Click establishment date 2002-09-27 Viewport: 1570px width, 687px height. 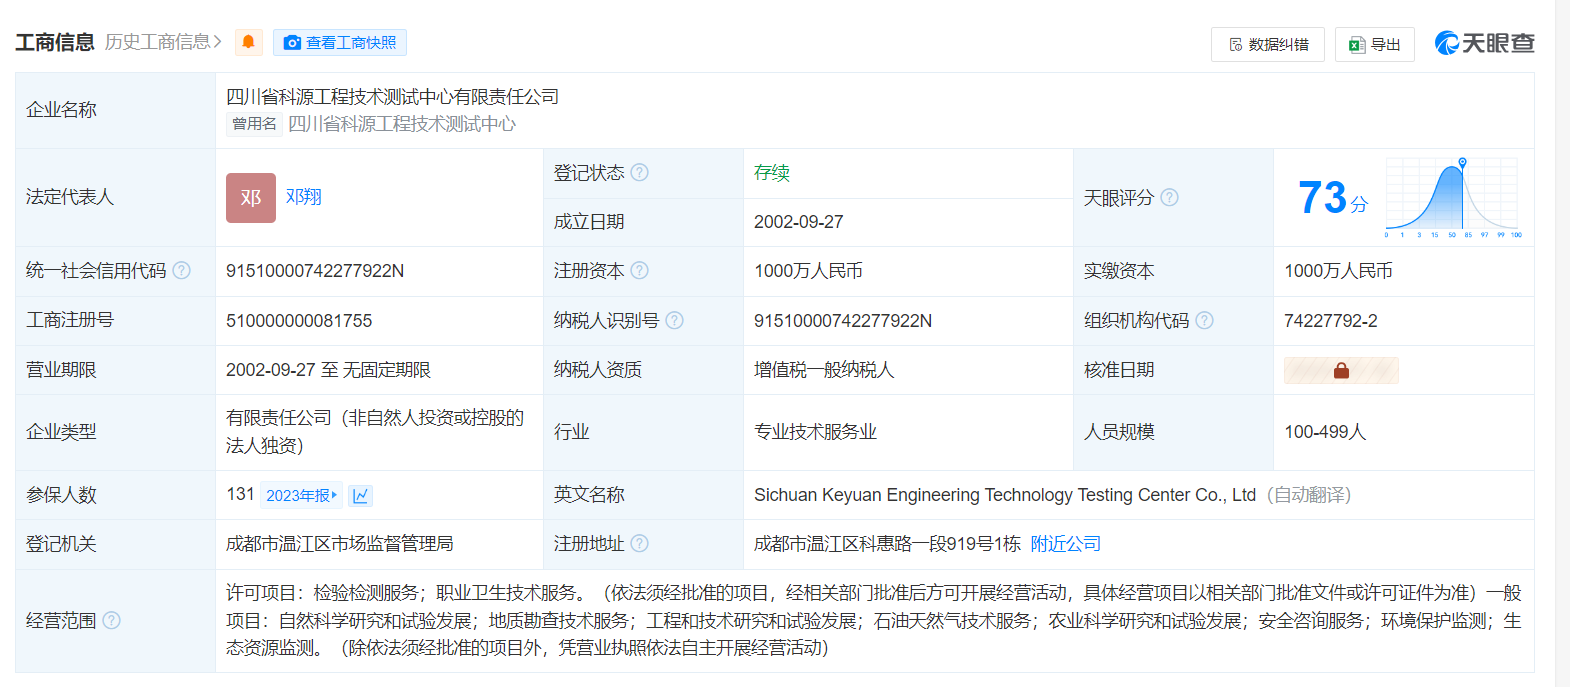(799, 222)
